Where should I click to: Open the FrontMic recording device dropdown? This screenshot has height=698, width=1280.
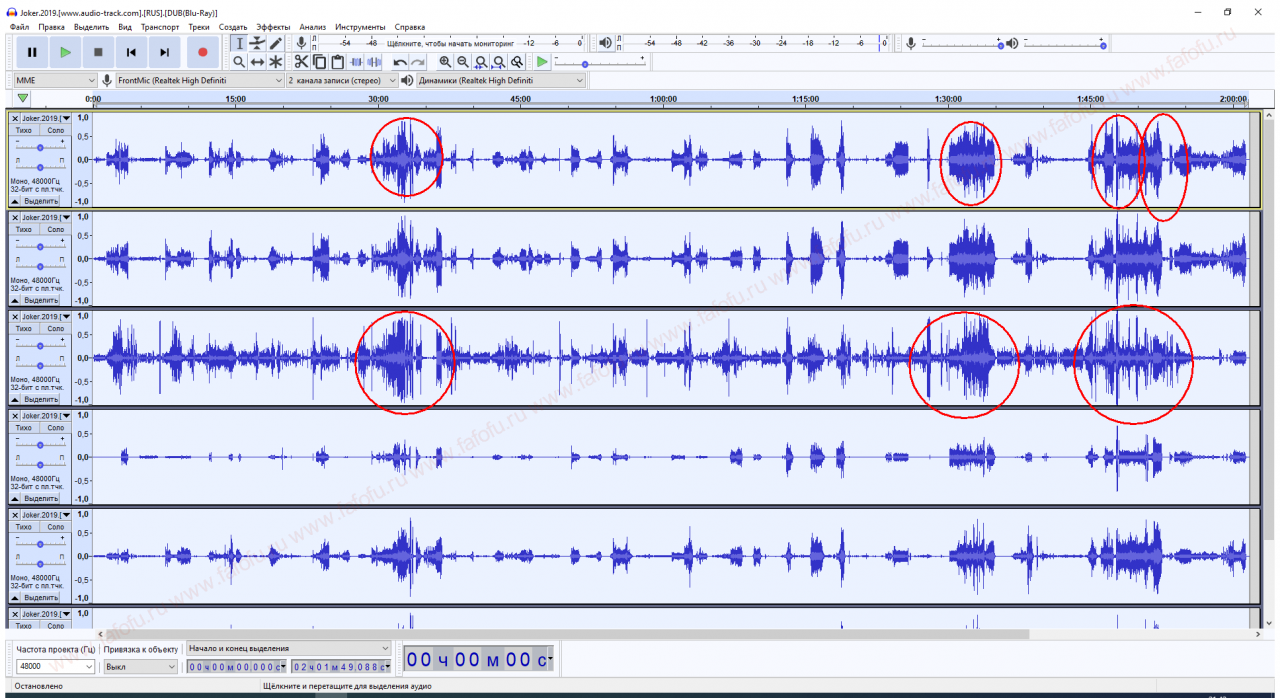pyautogui.click(x=200, y=80)
